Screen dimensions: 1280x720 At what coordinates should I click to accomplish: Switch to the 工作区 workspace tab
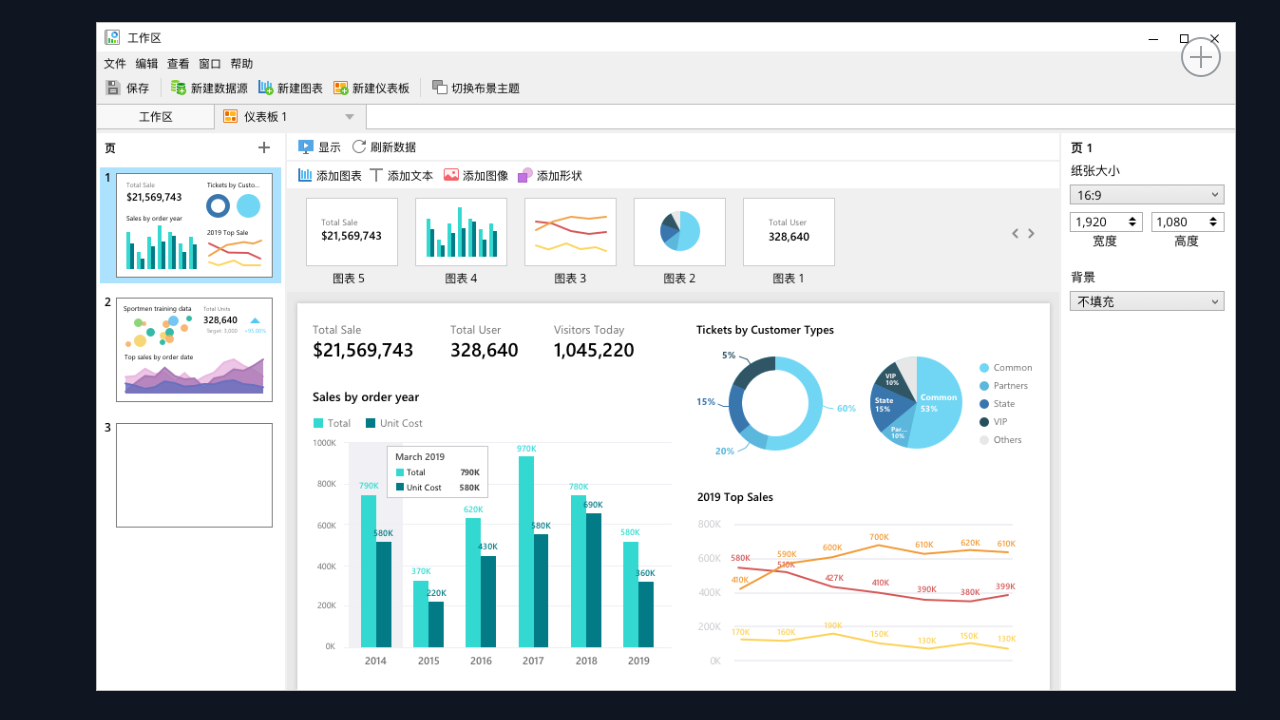click(155, 117)
